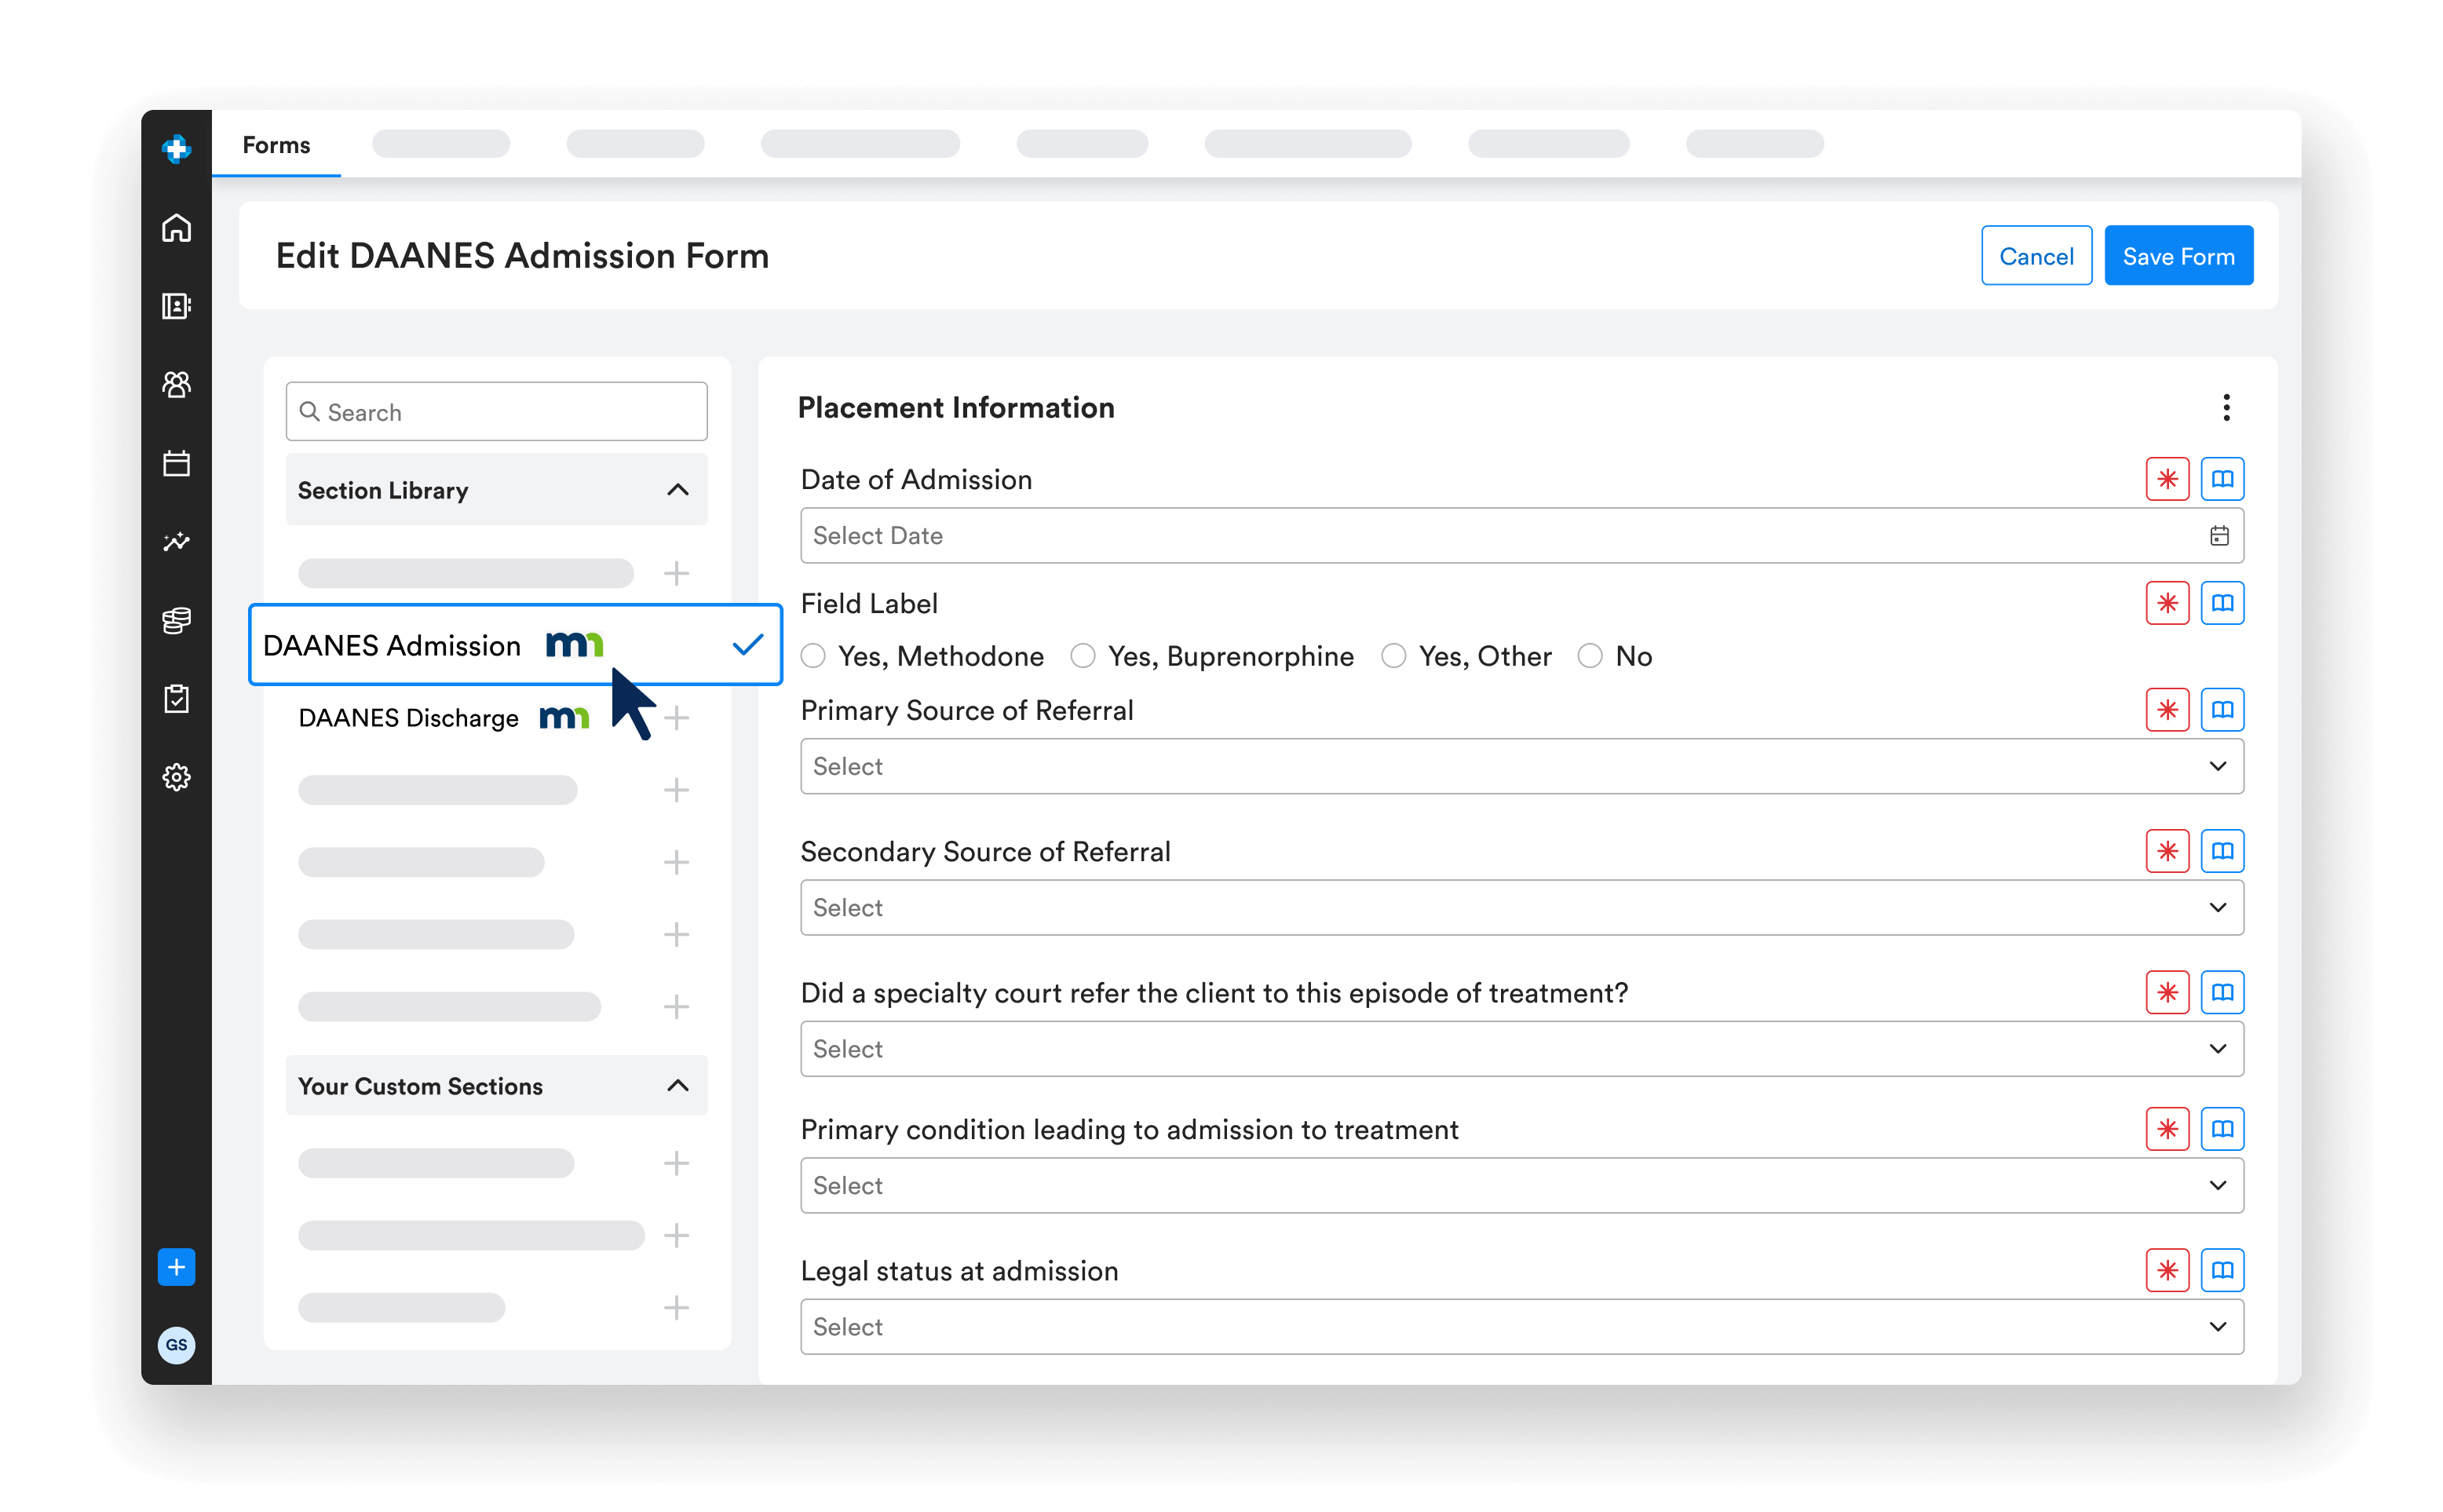Add the DAANES Discharge section
Viewport: 2443px width, 1512px height.
point(677,718)
